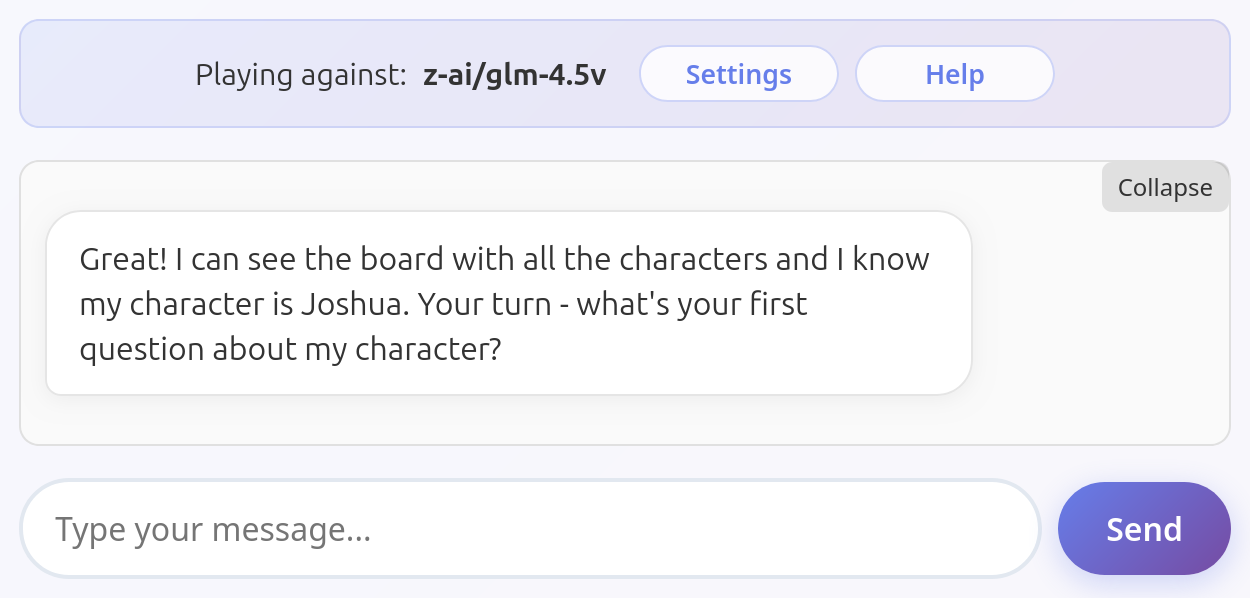Click blank header space left of "Playing against"

107,74
